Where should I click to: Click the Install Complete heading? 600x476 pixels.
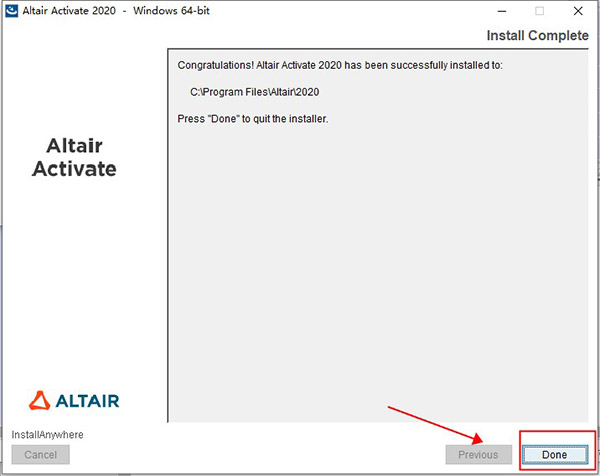pos(537,36)
